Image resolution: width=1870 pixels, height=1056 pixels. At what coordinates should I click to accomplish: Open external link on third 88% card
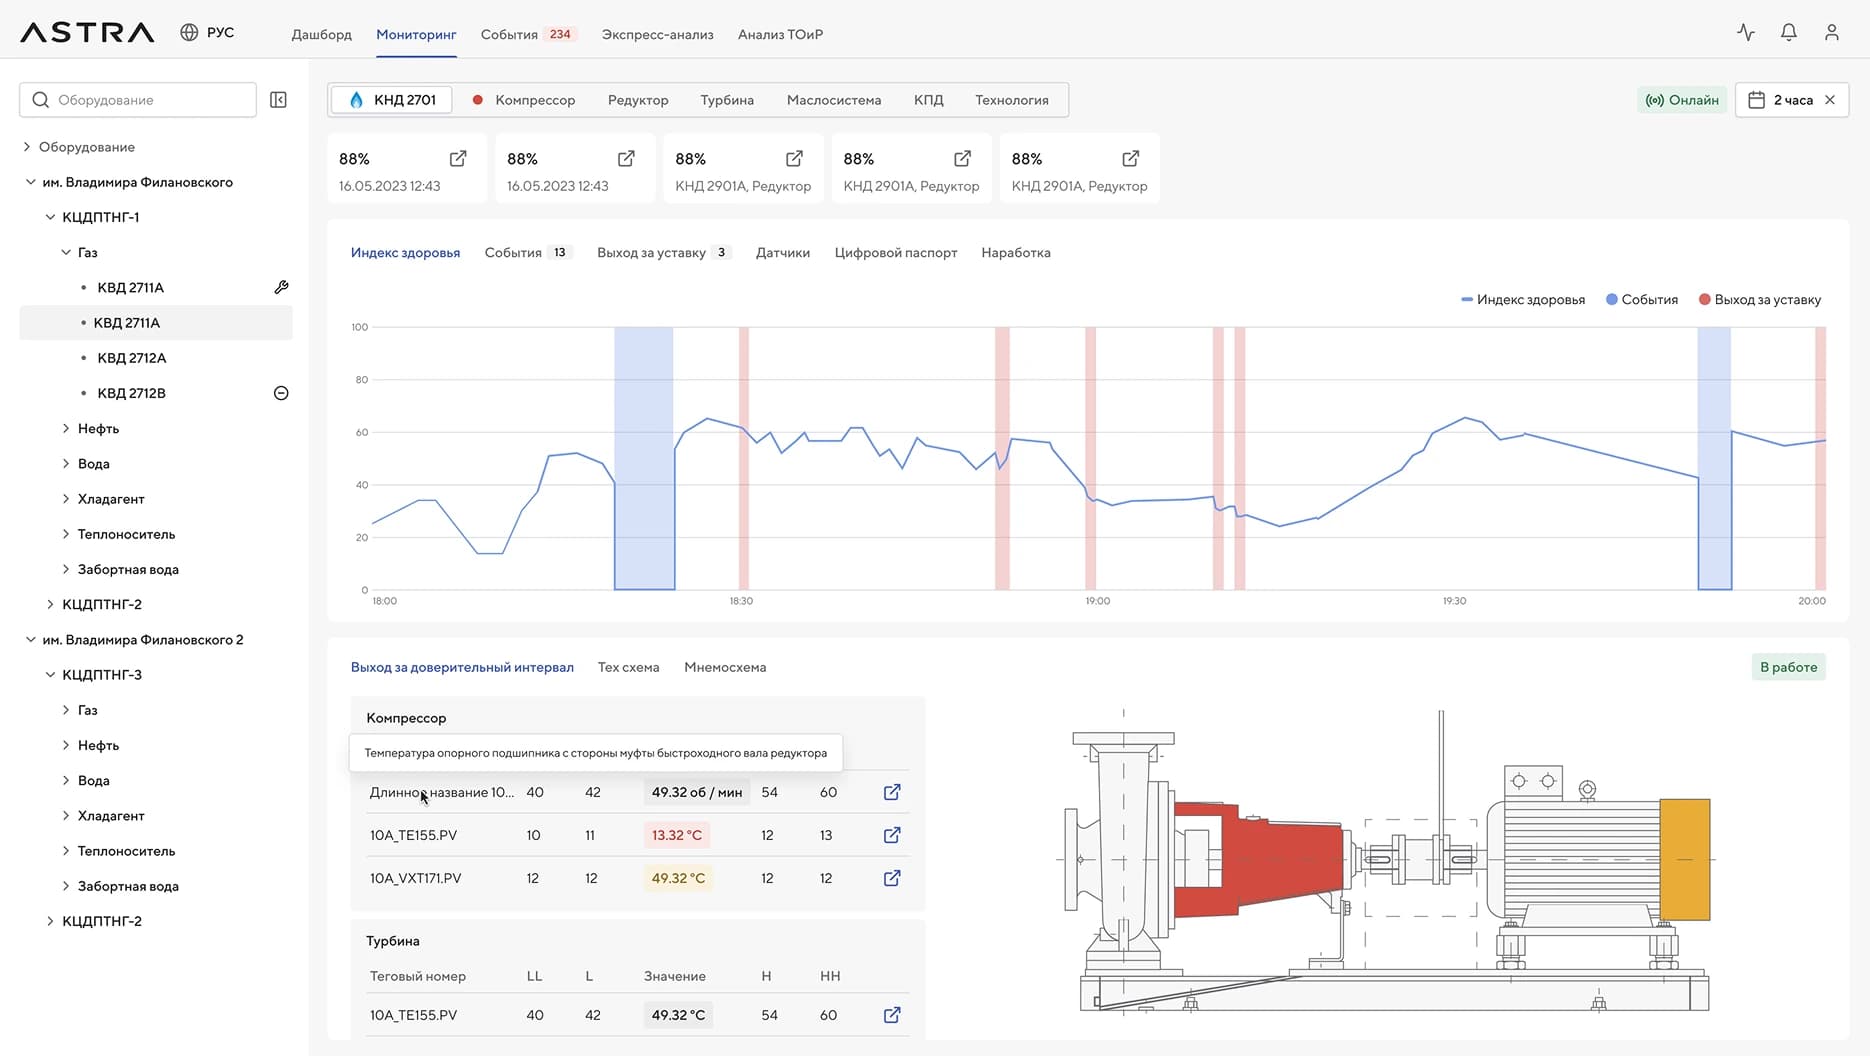pos(794,158)
